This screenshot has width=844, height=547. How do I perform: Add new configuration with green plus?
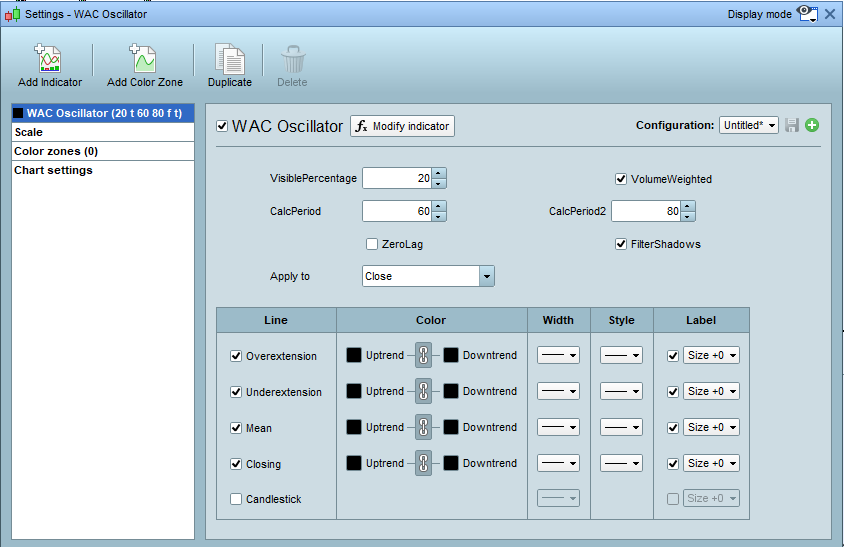tap(812, 125)
